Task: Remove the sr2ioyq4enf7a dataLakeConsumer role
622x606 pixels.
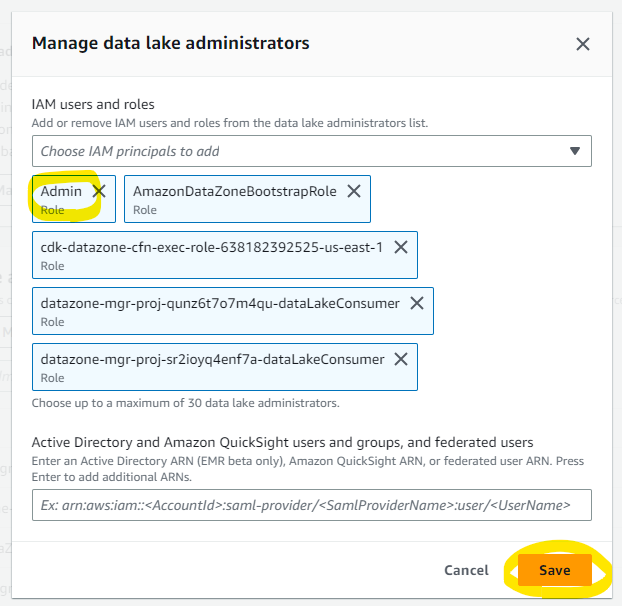Action: tap(401, 359)
